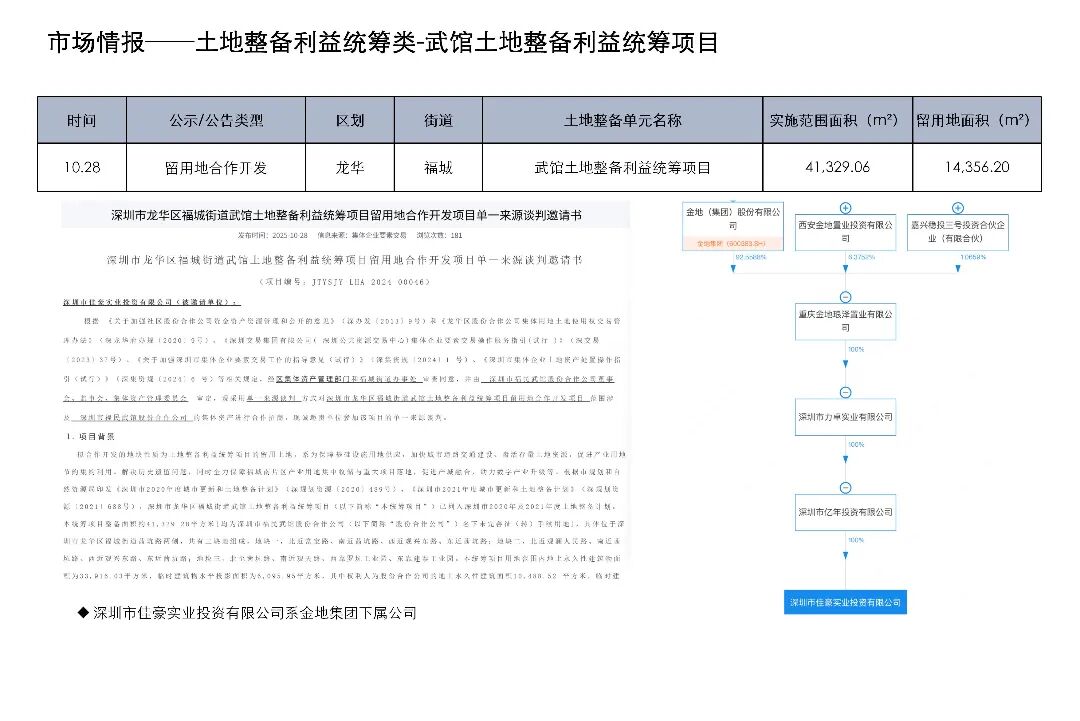Screen dimensions: 1080x721
Task: Click the 时间 column header
Action: (82, 120)
